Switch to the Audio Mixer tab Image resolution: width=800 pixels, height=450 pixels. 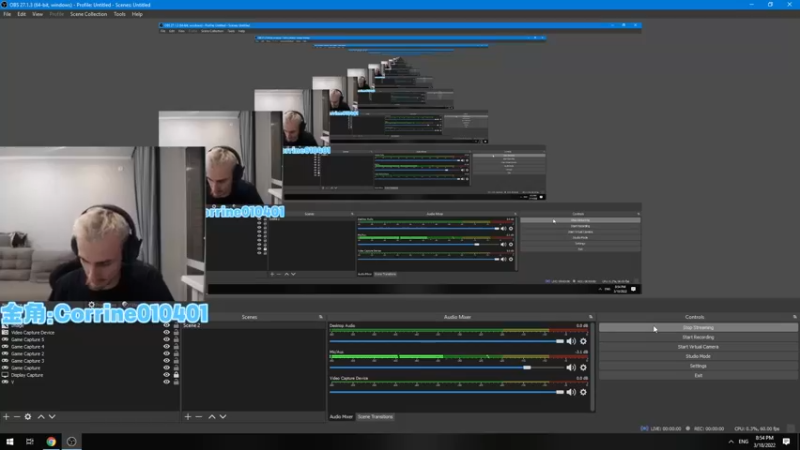point(341,417)
